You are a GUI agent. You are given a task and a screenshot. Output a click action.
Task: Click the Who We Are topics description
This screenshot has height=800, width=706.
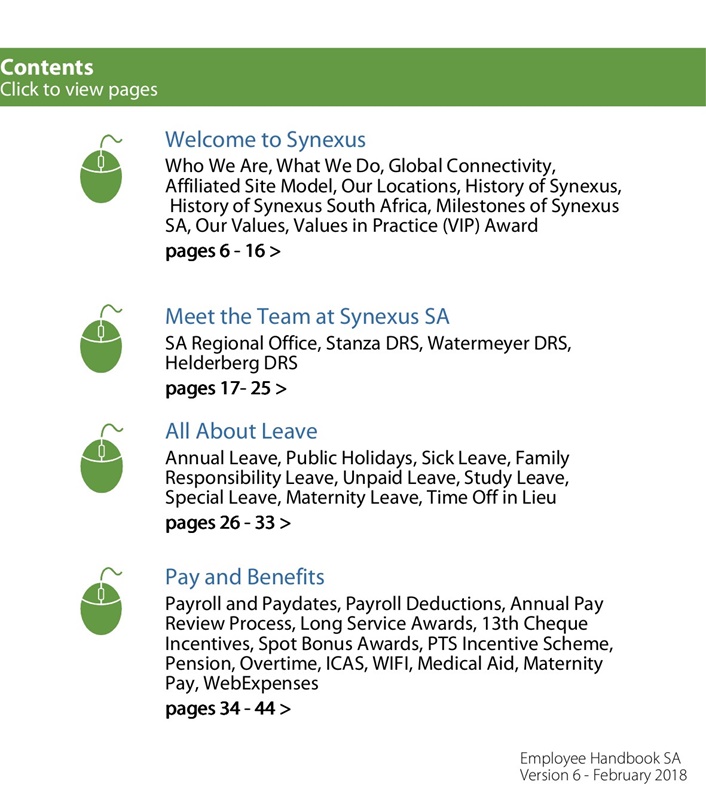point(392,195)
